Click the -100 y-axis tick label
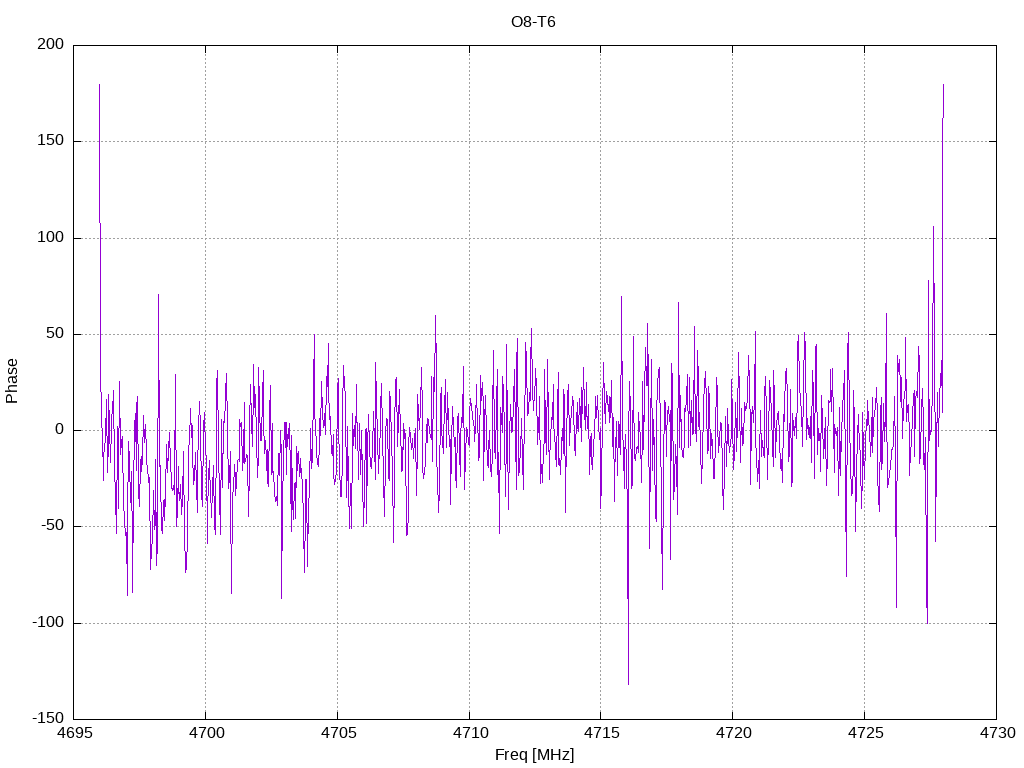1024x768 pixels. (x=48, y=622)
